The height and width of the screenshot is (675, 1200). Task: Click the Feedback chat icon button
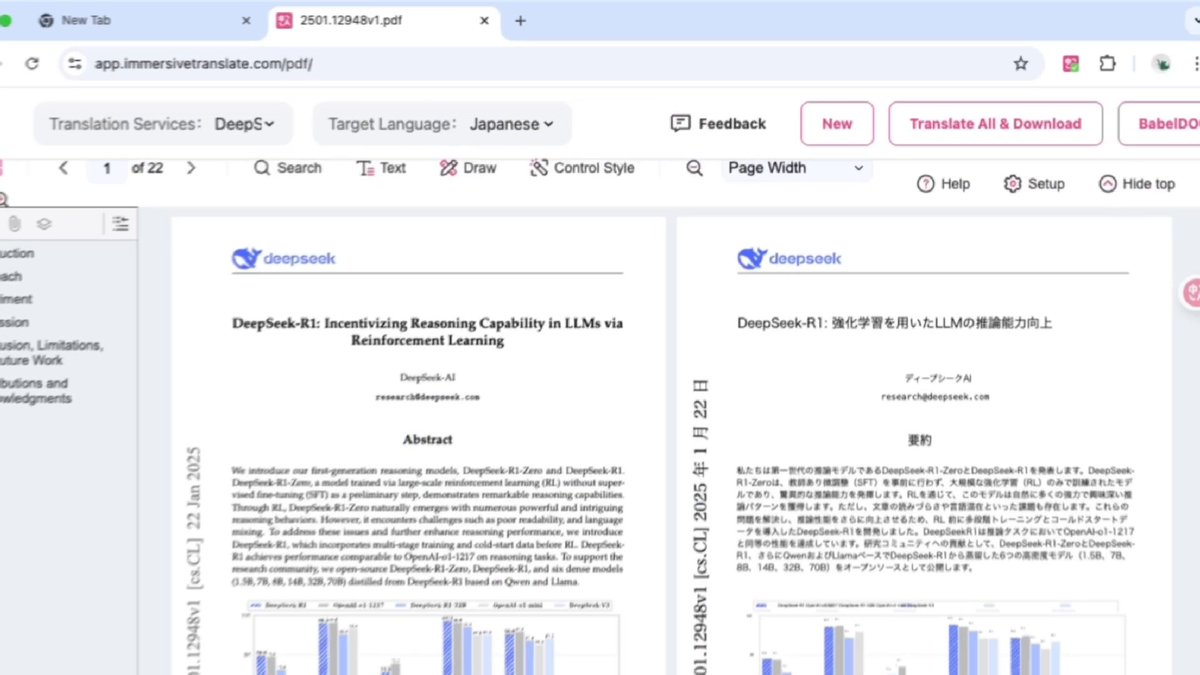click(718, 124)
